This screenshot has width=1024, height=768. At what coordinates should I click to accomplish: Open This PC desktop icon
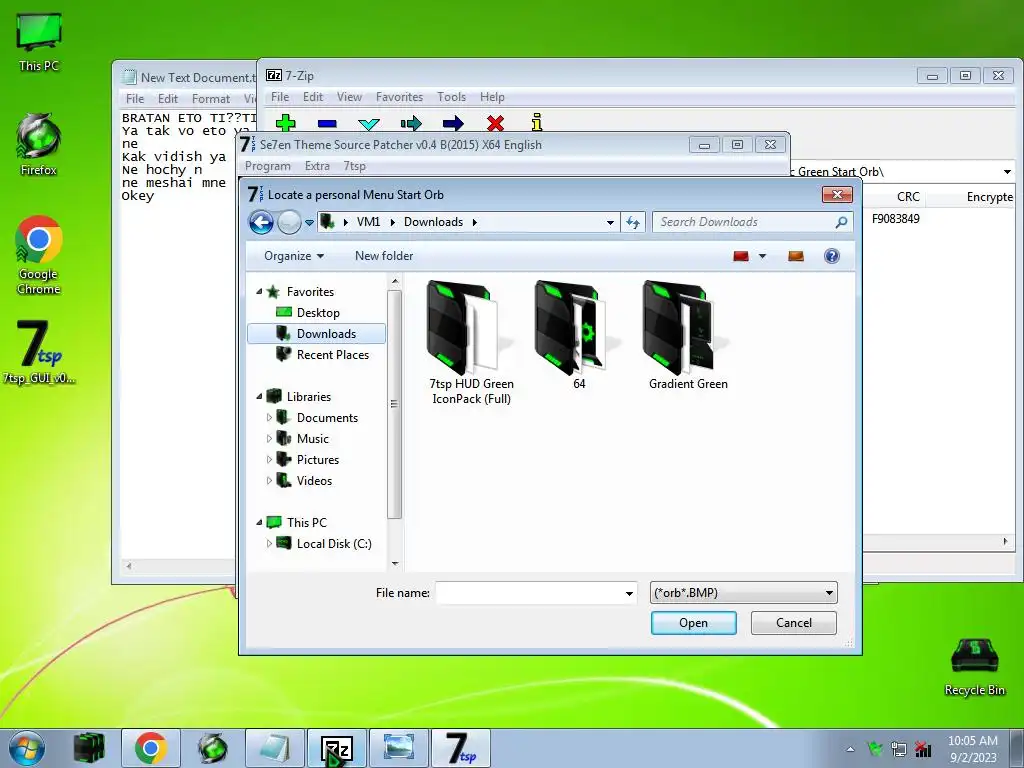pos(39,42)
